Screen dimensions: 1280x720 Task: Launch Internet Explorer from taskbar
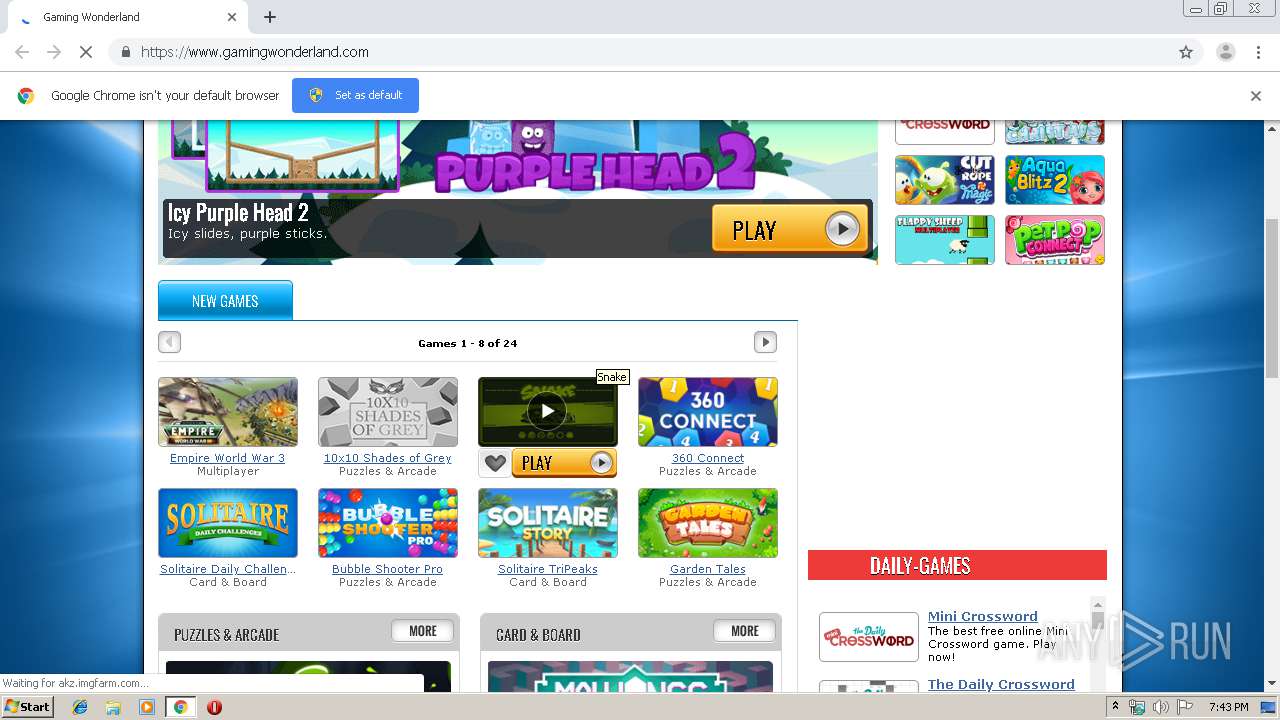coord(80,707)
